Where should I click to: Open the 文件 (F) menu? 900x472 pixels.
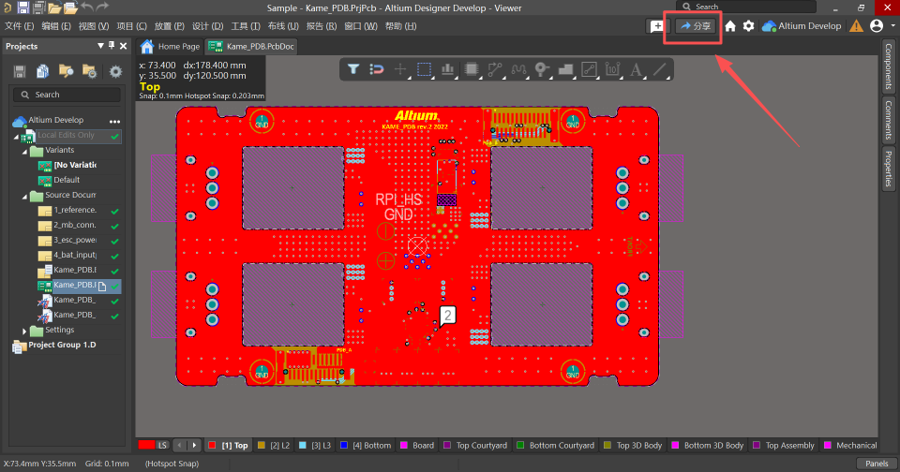[19, 26]
